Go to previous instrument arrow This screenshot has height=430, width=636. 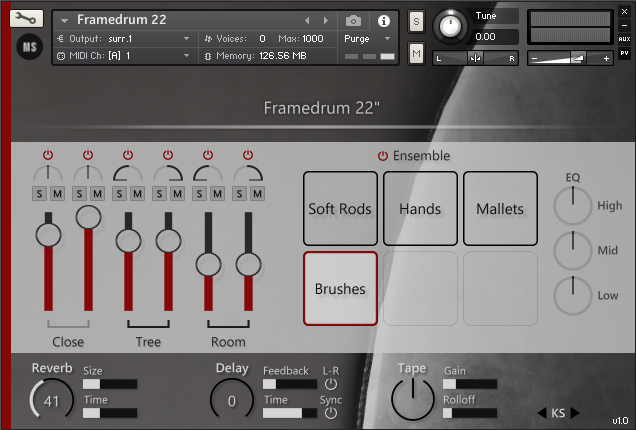307,20
